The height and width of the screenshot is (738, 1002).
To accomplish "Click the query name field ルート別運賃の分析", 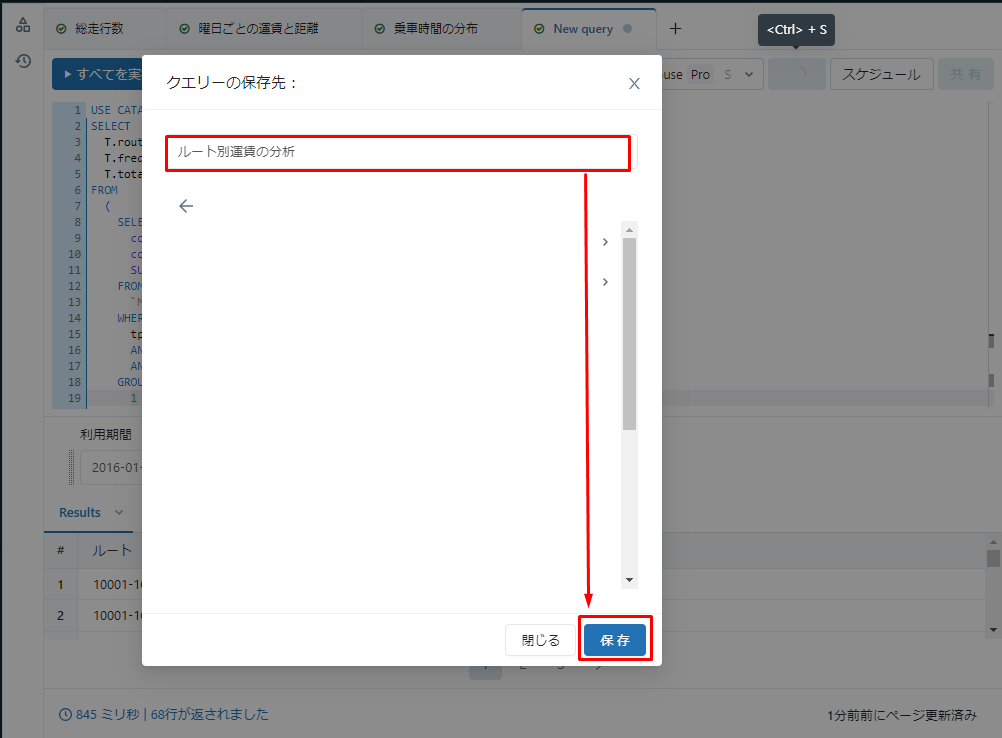I will point(401,152).
